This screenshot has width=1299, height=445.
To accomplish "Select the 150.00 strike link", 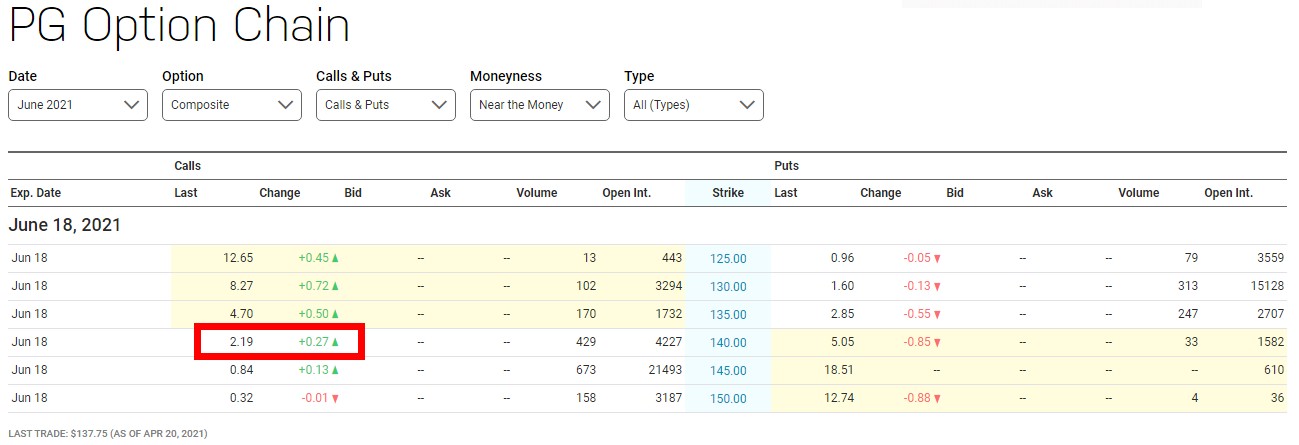I will click(728, 398).
